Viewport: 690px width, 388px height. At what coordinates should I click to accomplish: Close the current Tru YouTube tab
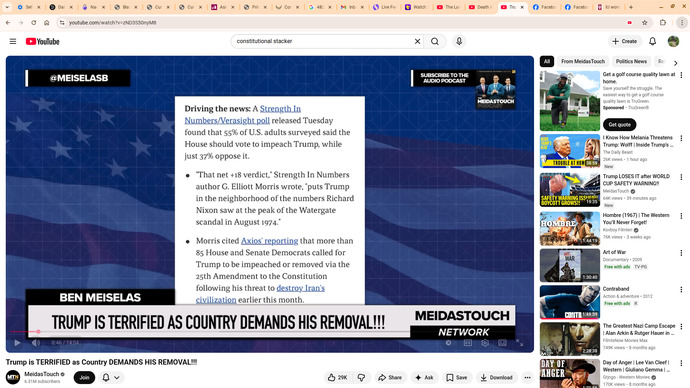point(522,7)
